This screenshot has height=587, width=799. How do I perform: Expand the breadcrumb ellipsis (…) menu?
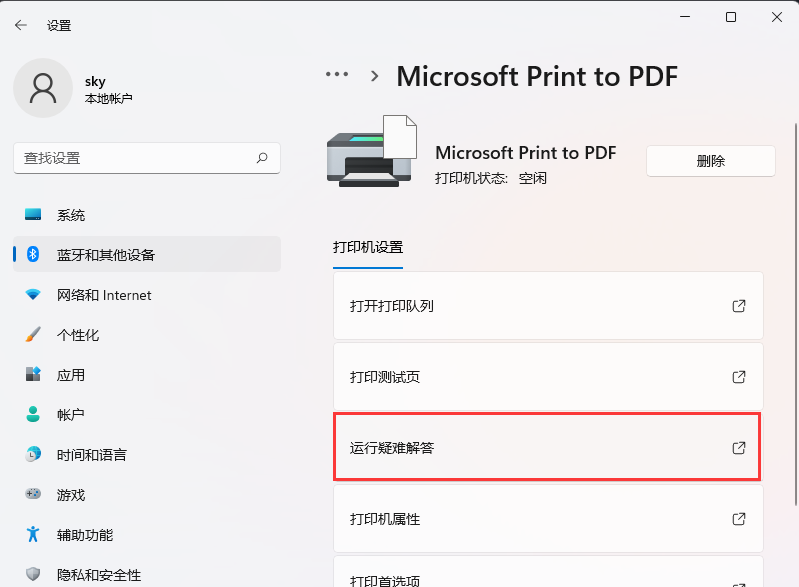337,75
